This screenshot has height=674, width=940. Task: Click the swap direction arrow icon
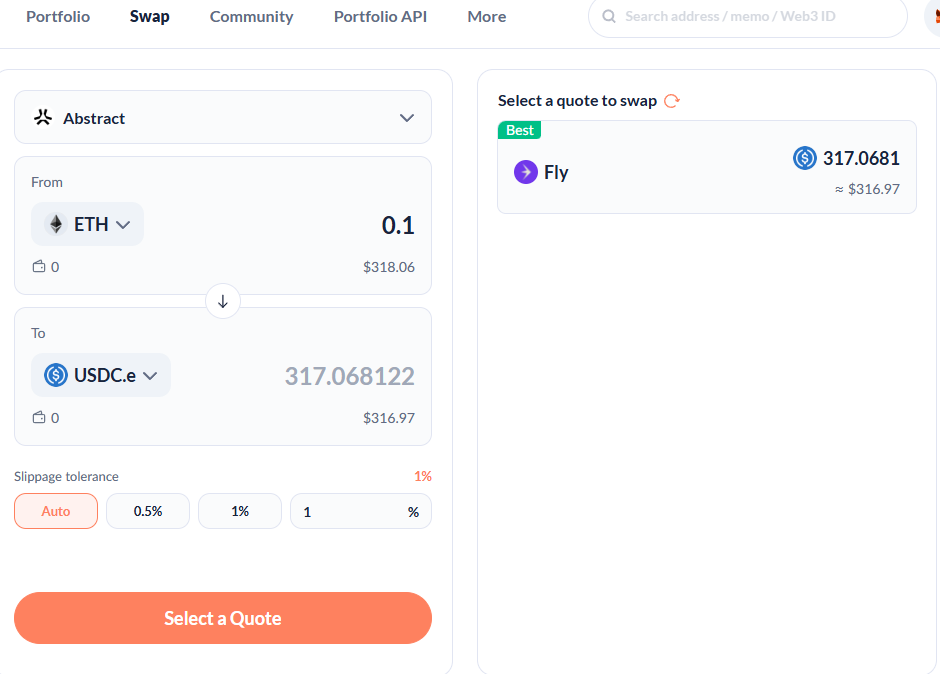coord(223,301)
